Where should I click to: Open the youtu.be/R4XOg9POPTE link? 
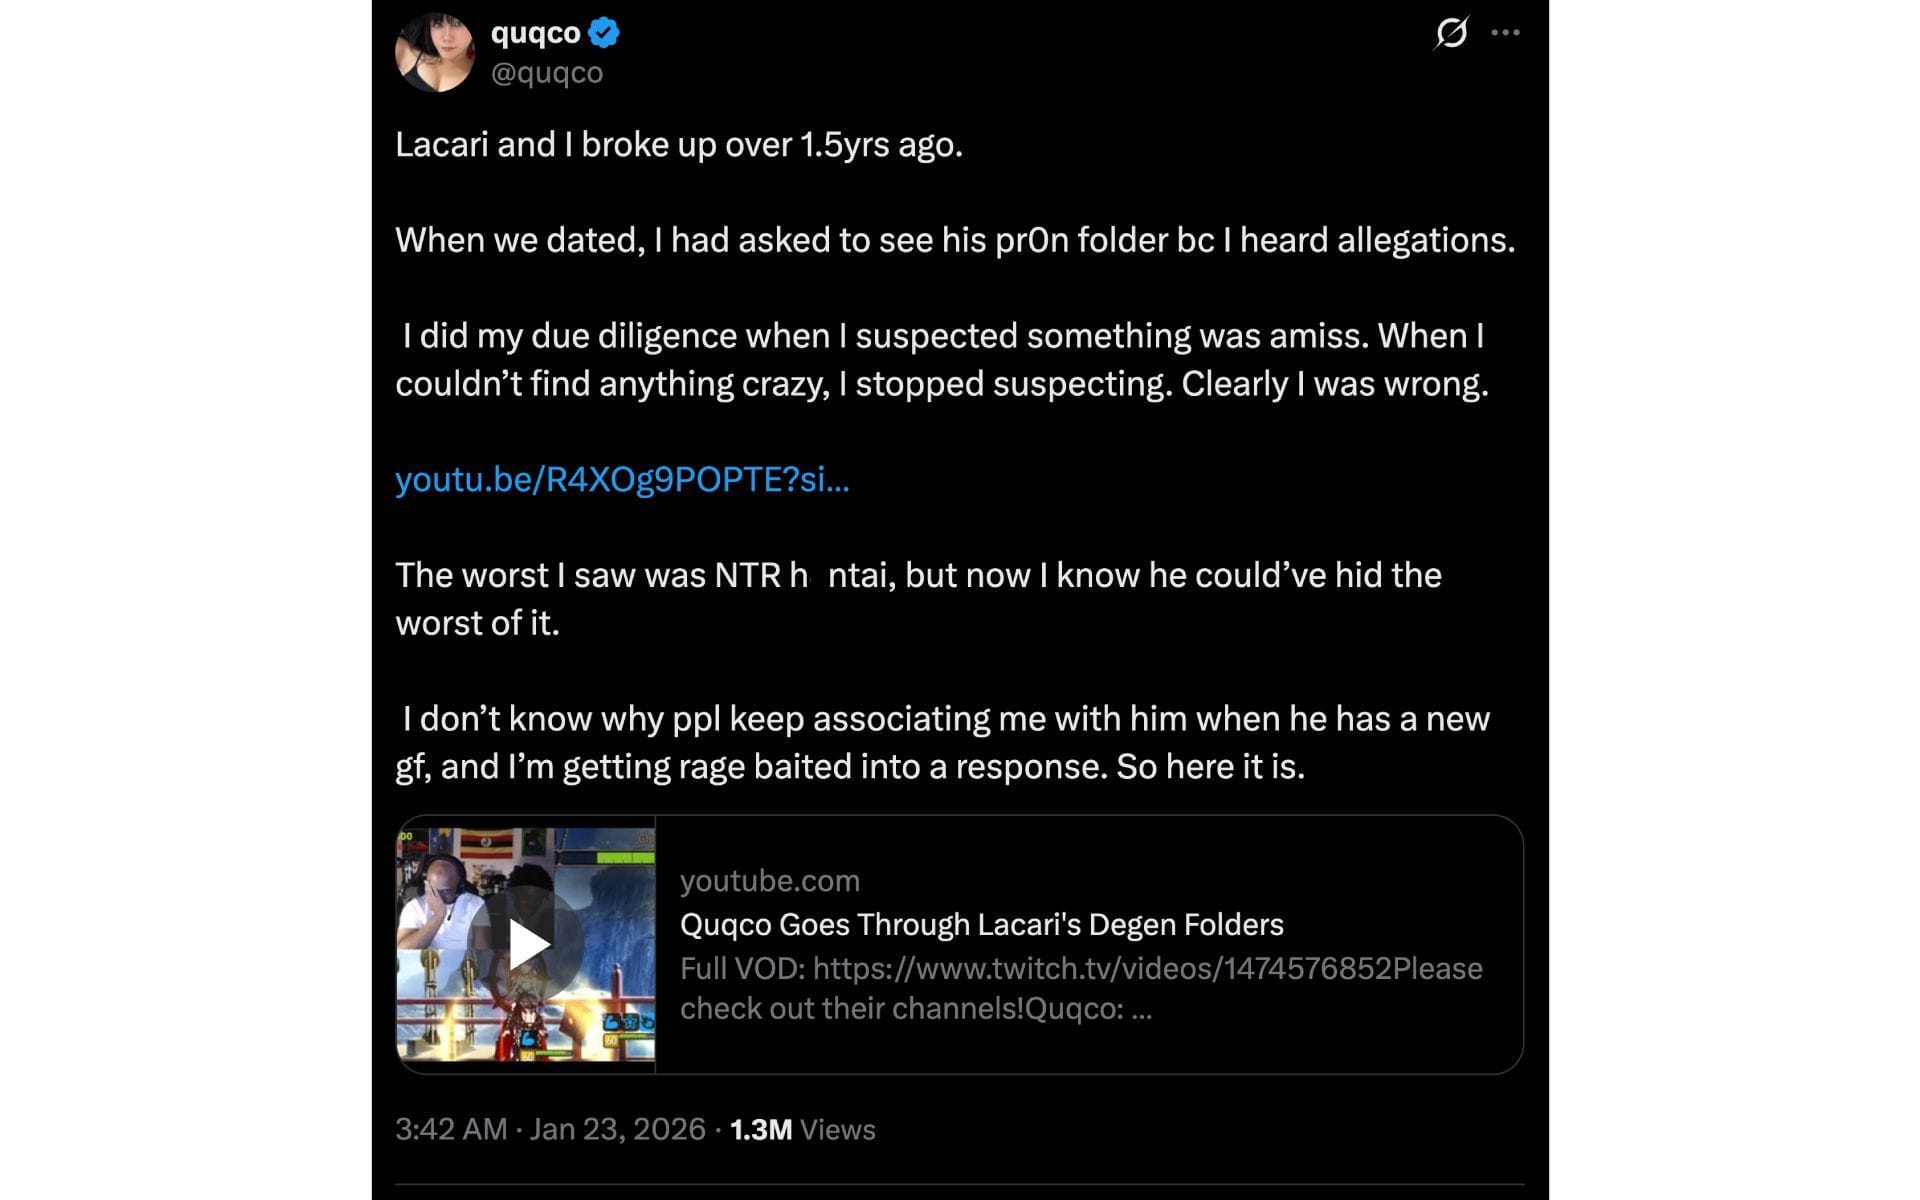coord(621,480)
